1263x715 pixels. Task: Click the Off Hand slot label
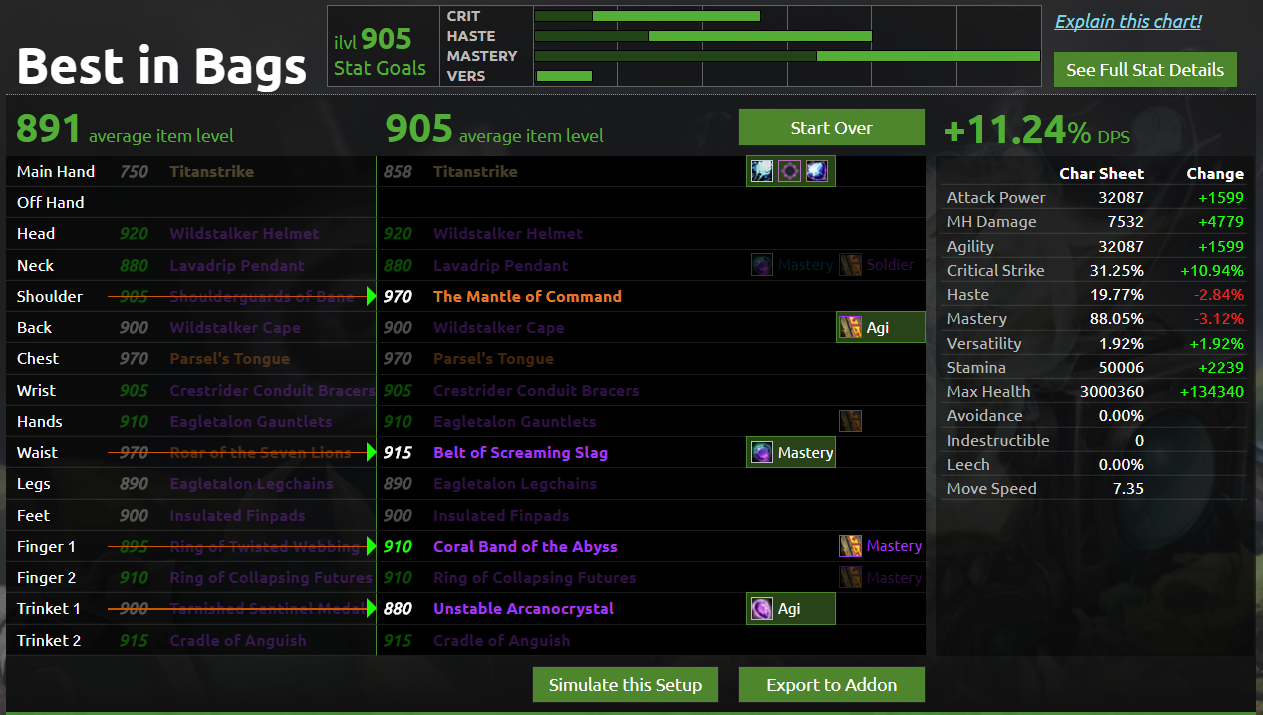tap(51, 202)
